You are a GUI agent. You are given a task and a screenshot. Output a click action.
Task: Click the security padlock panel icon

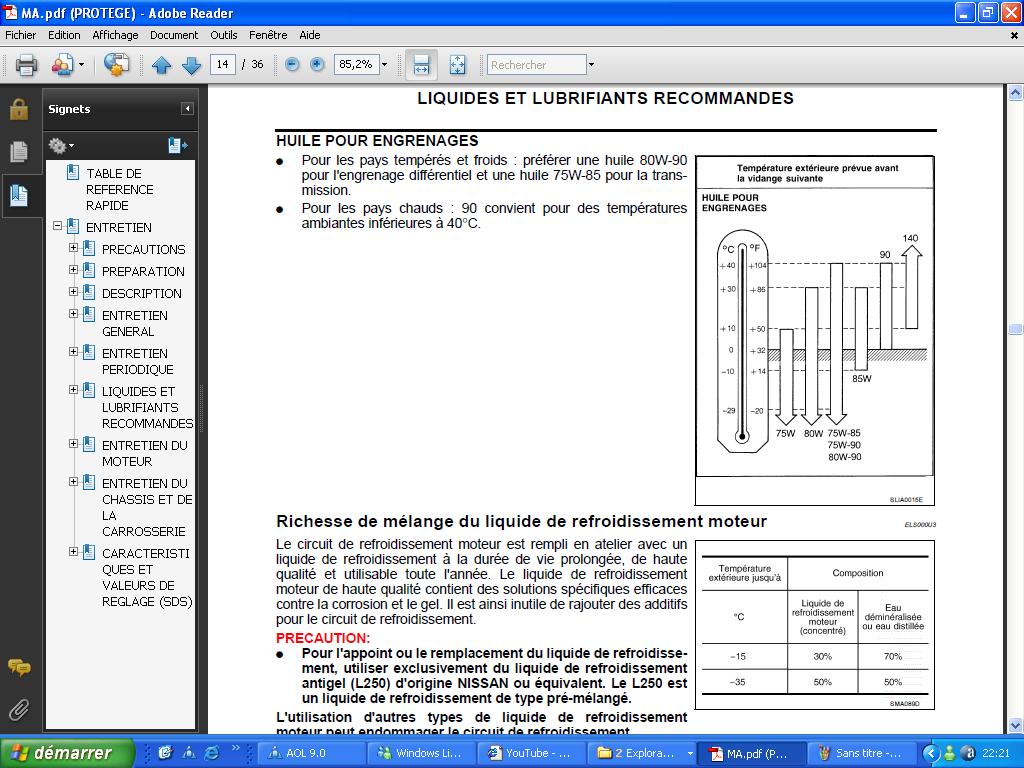18,110
